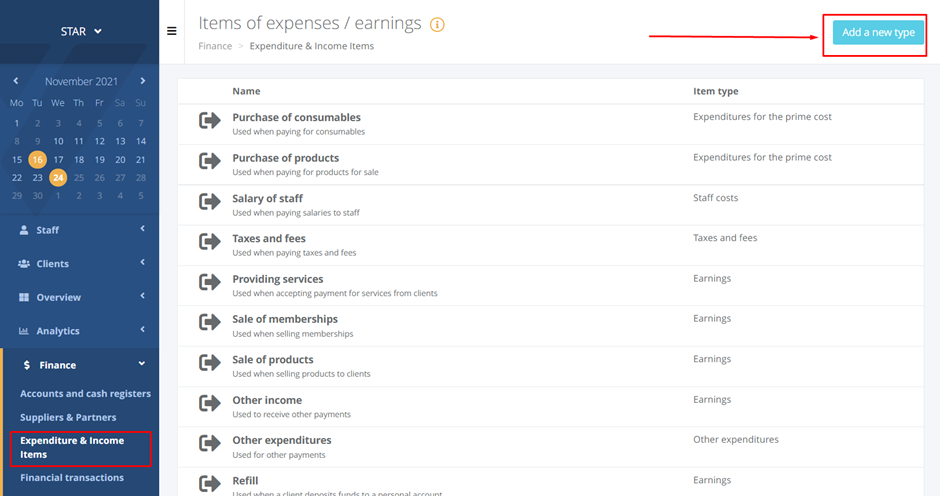Click the arrow icon for Sale of memberships
Viewport: 940px width, 496px height.
210,323
